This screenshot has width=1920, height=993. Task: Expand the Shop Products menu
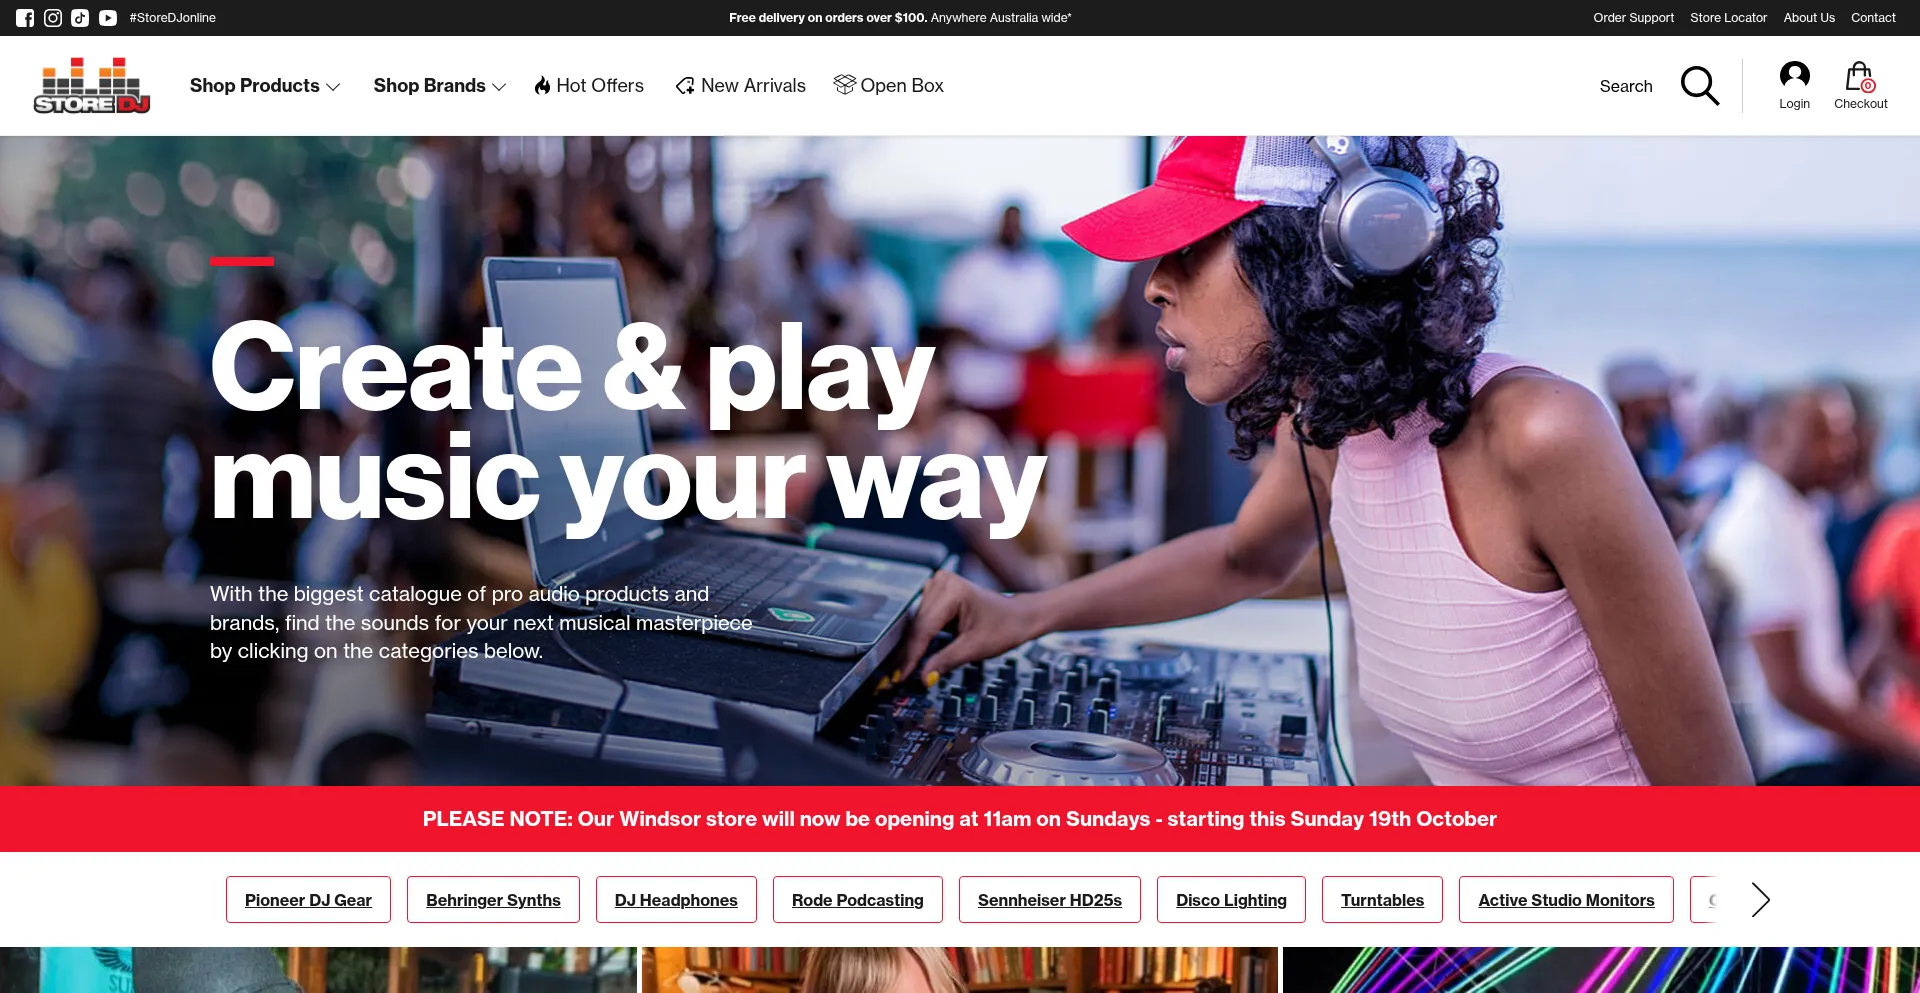tap(265, 86)
